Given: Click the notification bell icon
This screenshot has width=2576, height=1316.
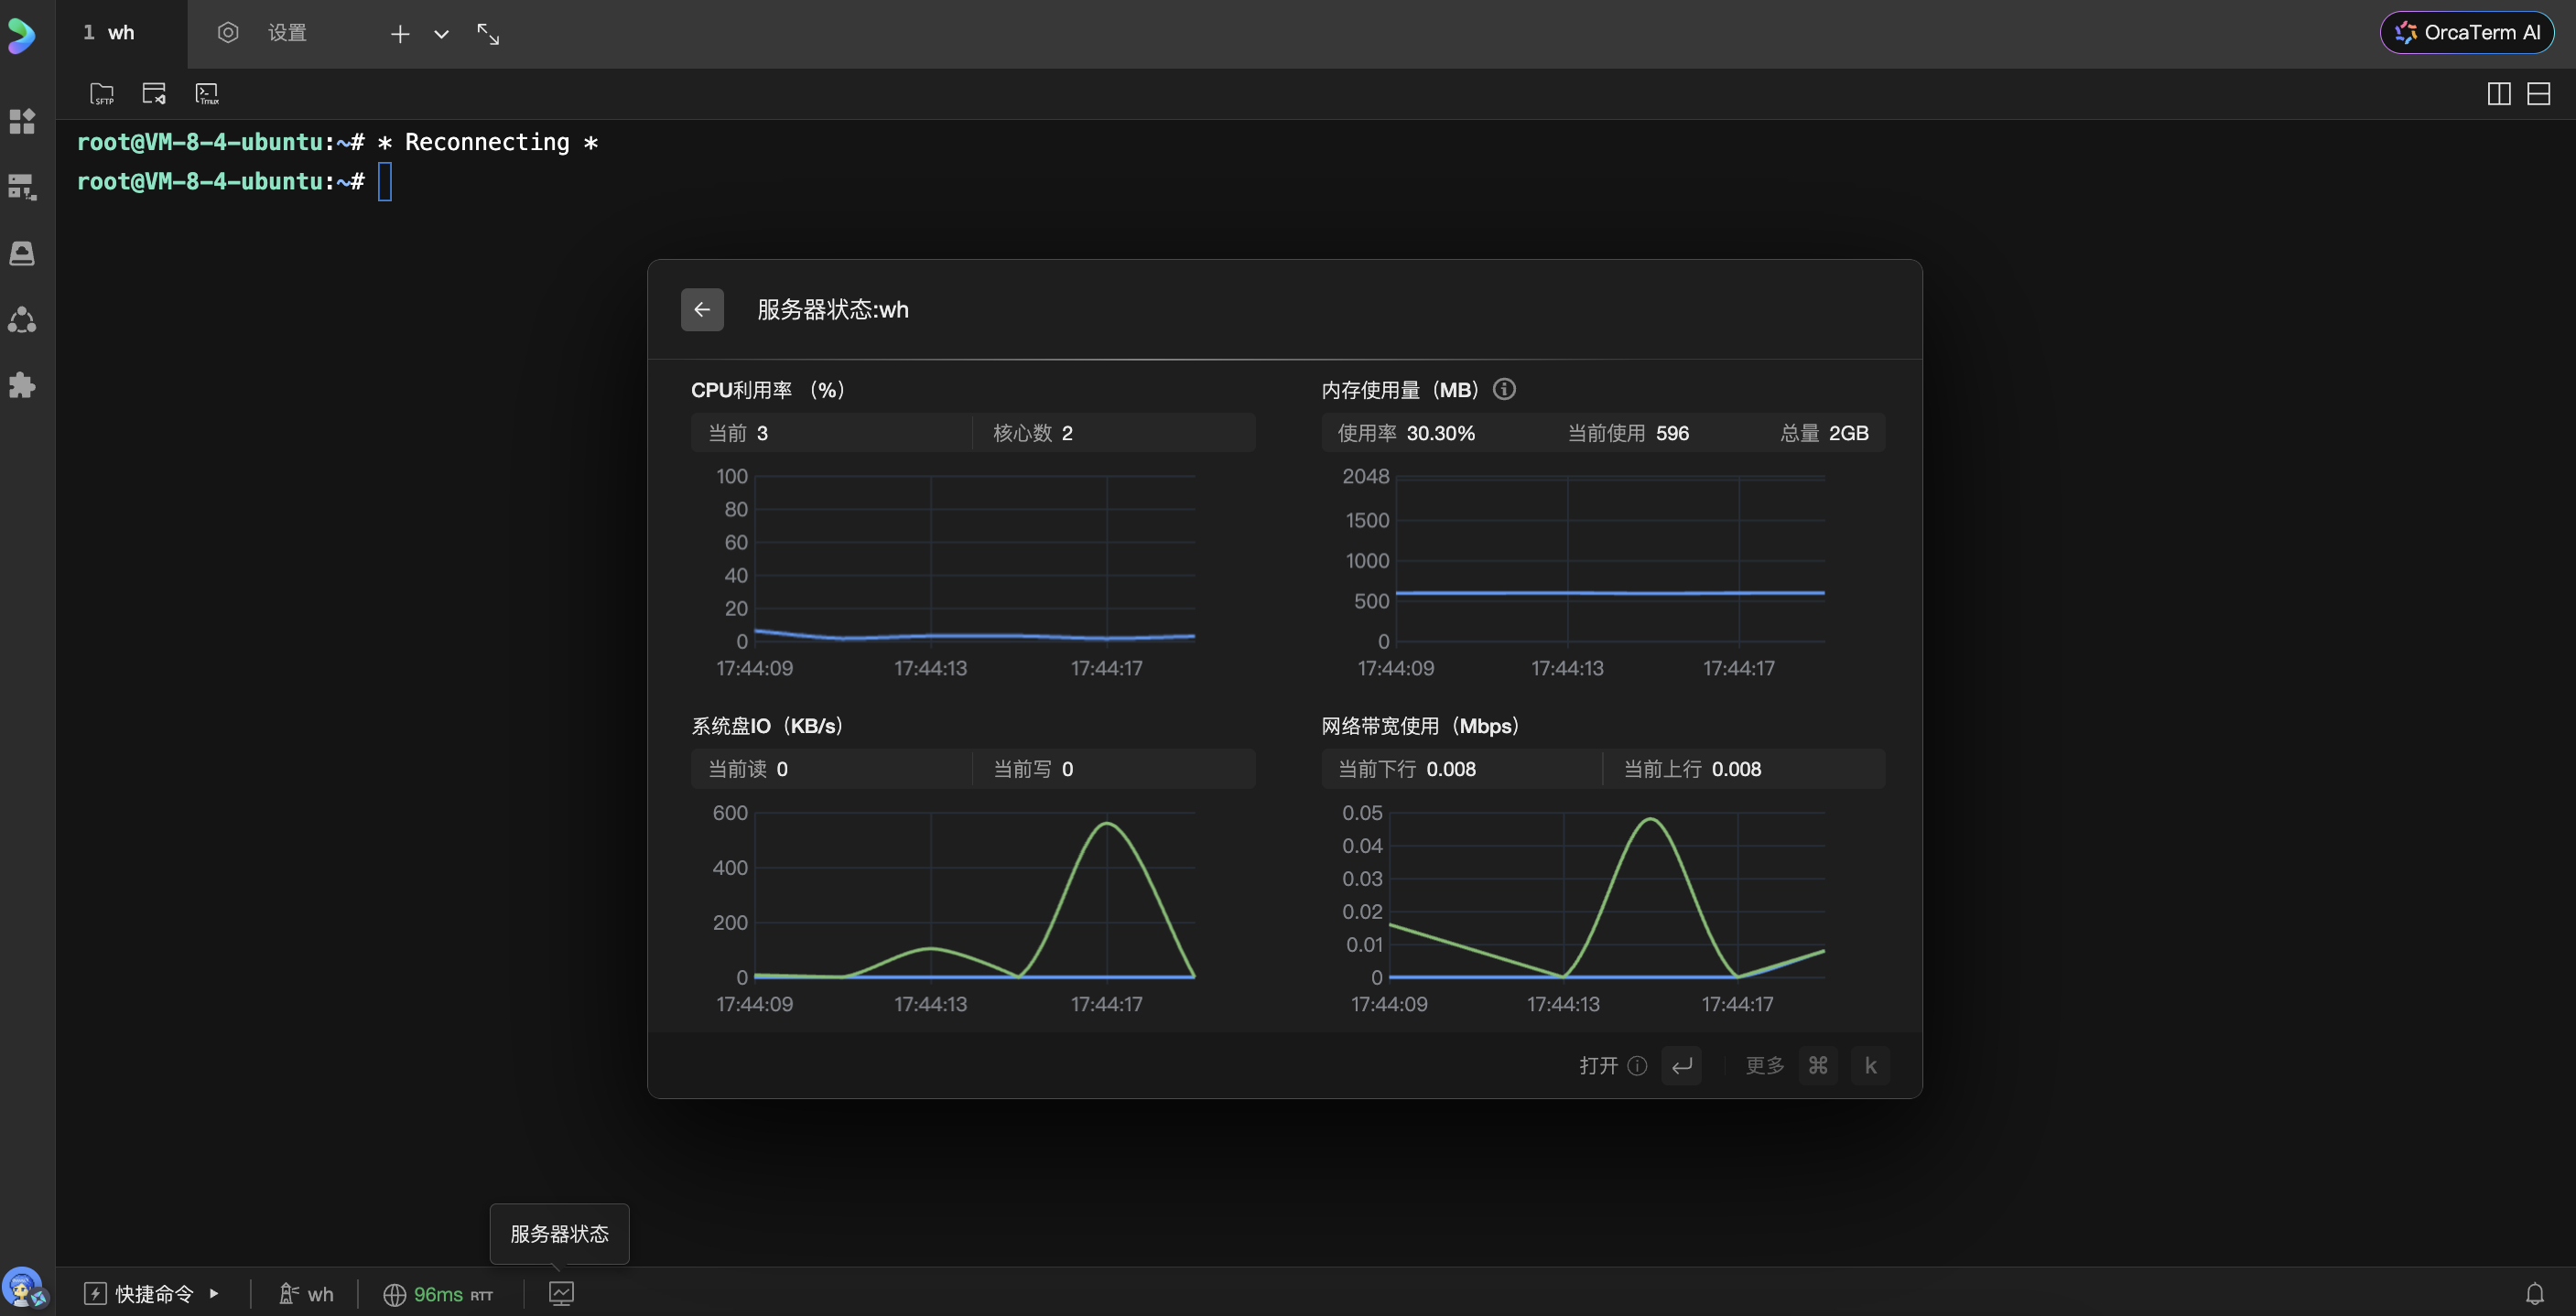Looking at the screenshot, I should coord(2534,1293).
